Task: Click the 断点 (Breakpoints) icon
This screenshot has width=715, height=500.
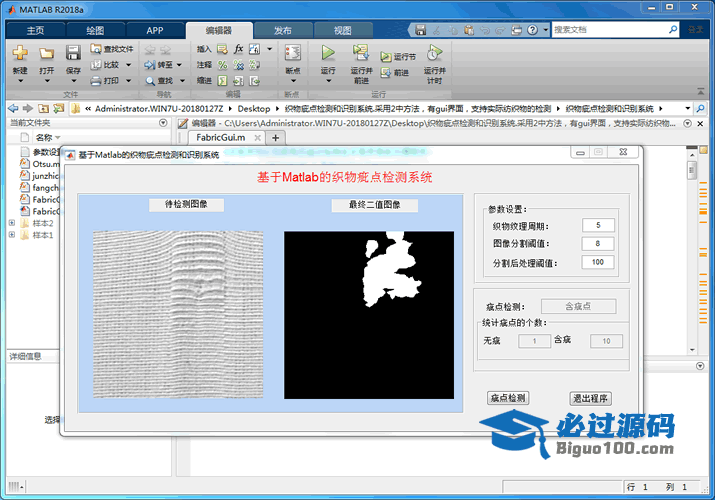Action: click(292, 54)
